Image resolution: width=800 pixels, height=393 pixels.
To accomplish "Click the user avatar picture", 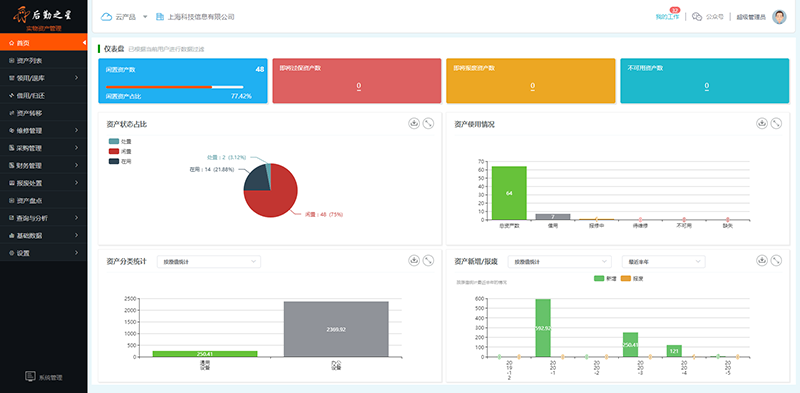I will click(779, 17).
